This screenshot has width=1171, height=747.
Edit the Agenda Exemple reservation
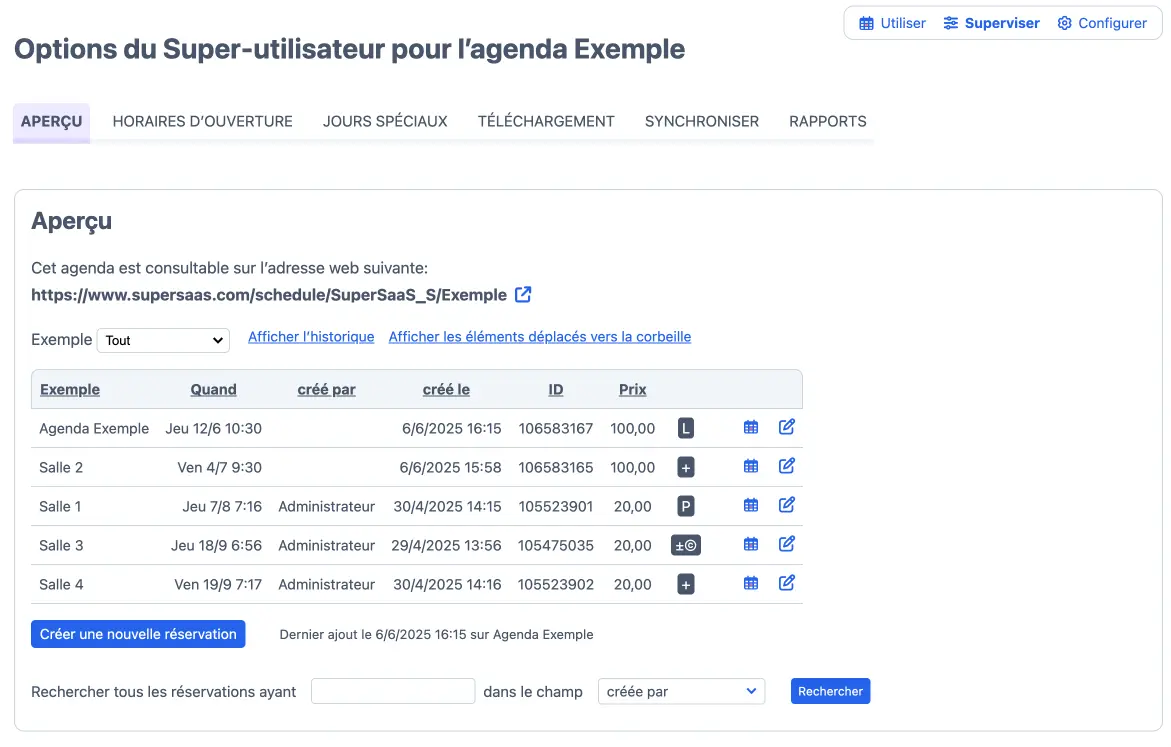[x=786, y=427]
